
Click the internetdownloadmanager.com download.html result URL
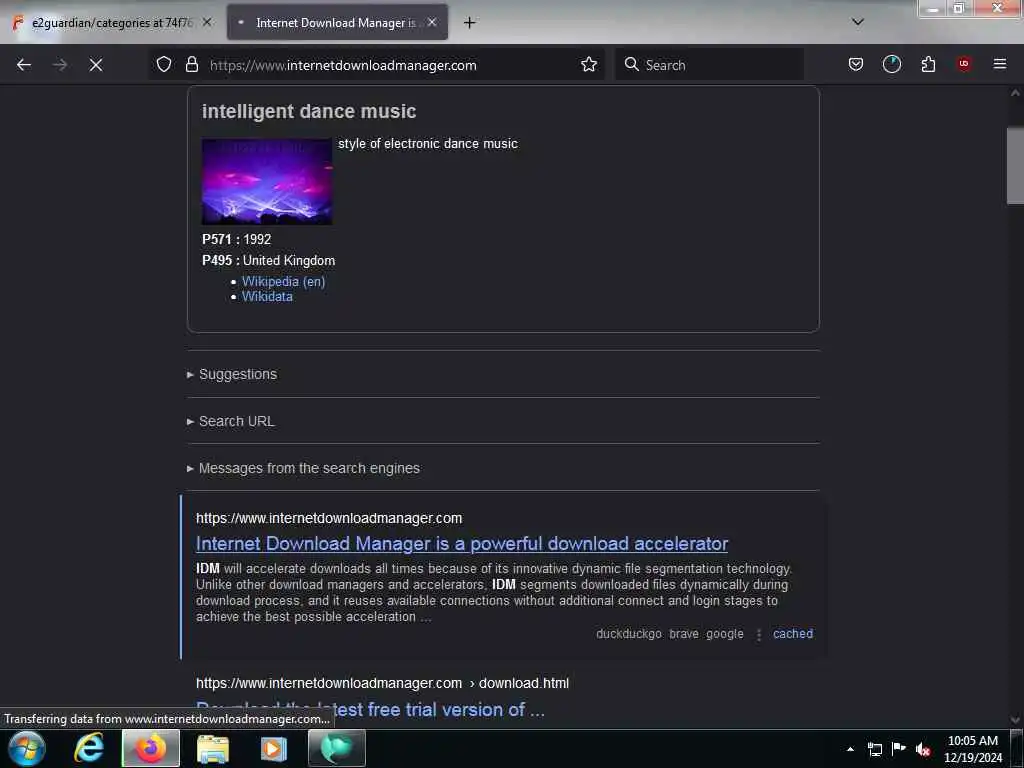pyautogui.click(x=382, y=683)
